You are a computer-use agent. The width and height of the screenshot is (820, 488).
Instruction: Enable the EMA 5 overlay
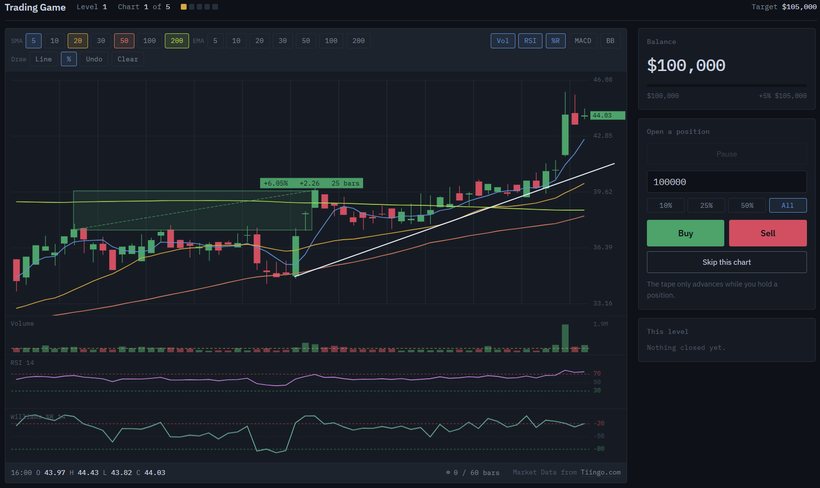[x=215, y=41]
